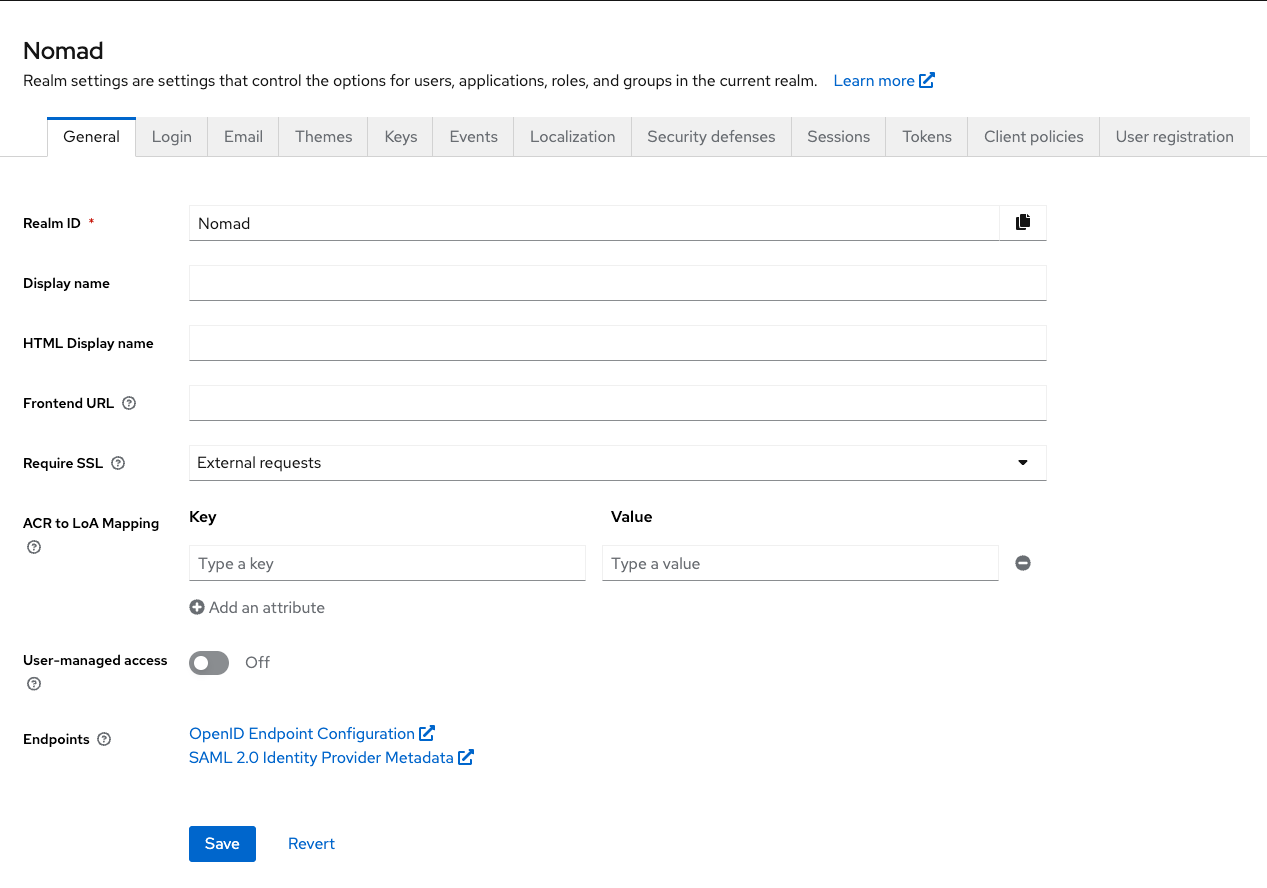Image resolution: width=1267 pixels, height=888 pixels.
Task: Switch to the Login tab
Action: coord(171,137)
